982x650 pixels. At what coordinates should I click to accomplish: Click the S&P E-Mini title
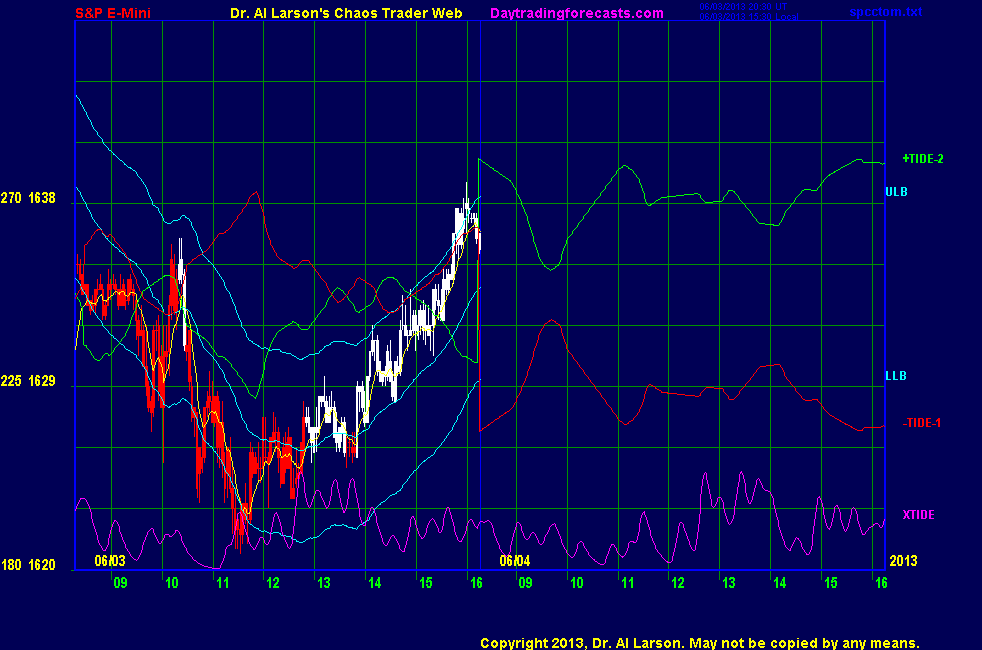point(114,13)
